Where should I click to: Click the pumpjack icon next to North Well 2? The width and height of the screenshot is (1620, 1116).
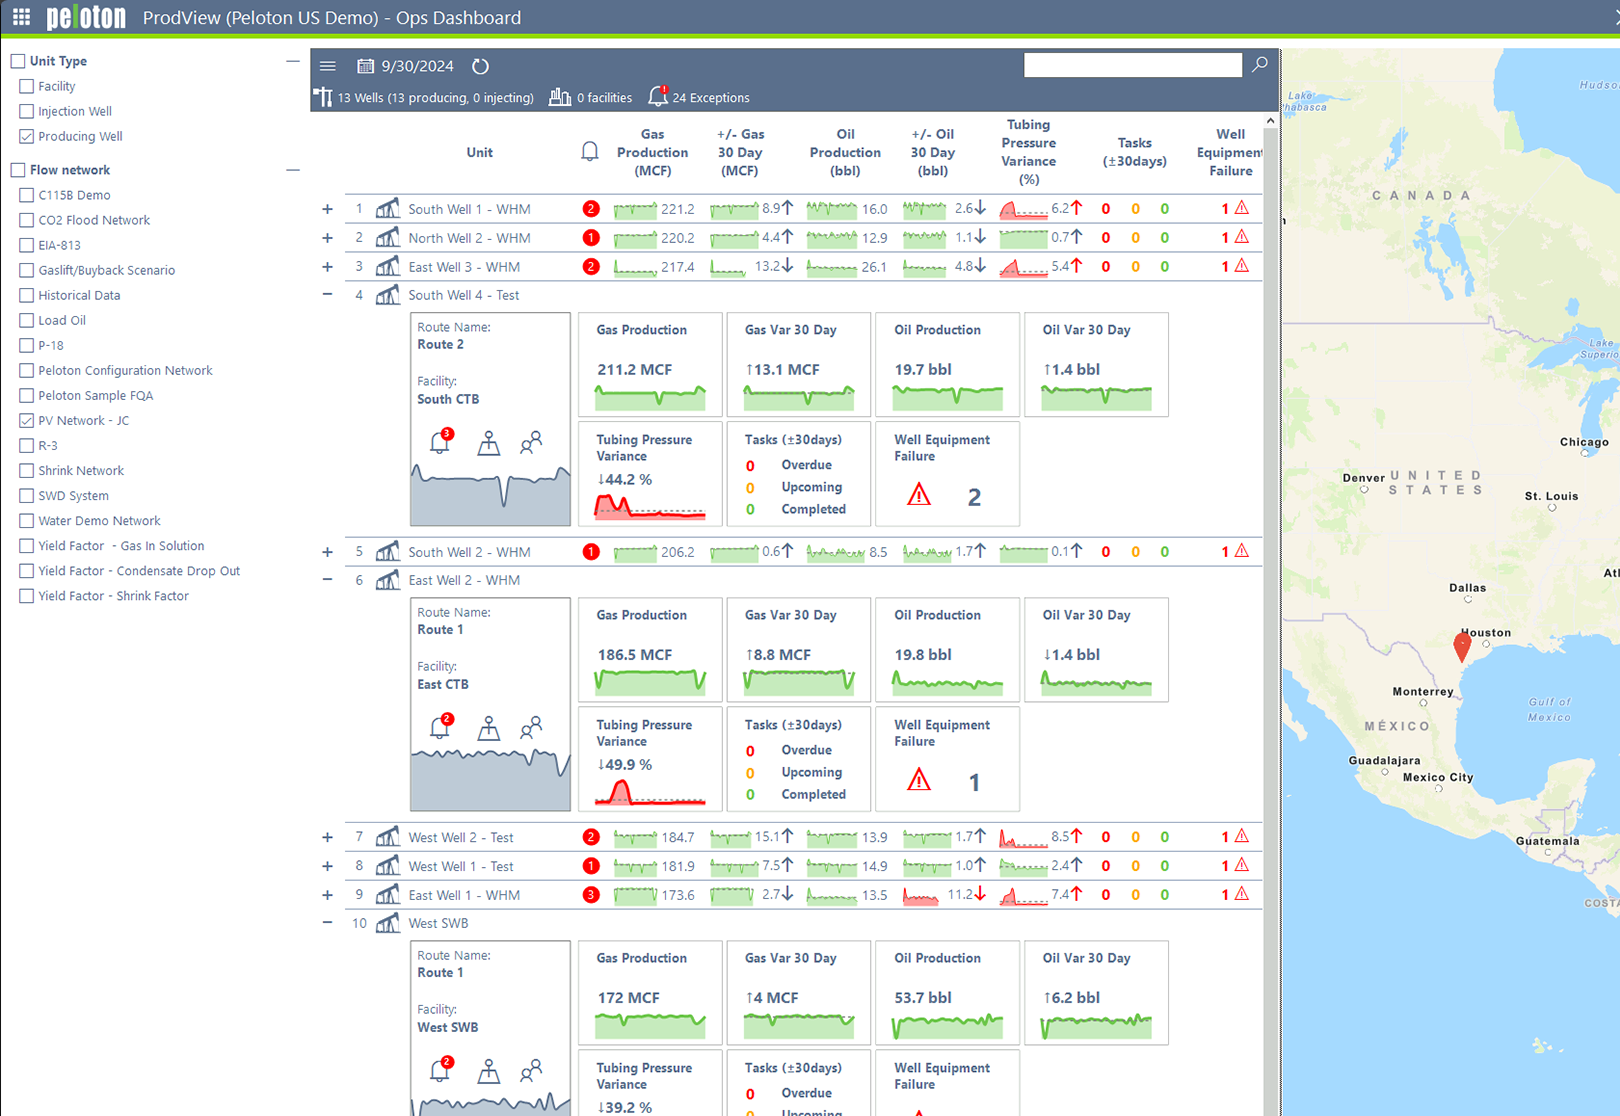[387, 238]
